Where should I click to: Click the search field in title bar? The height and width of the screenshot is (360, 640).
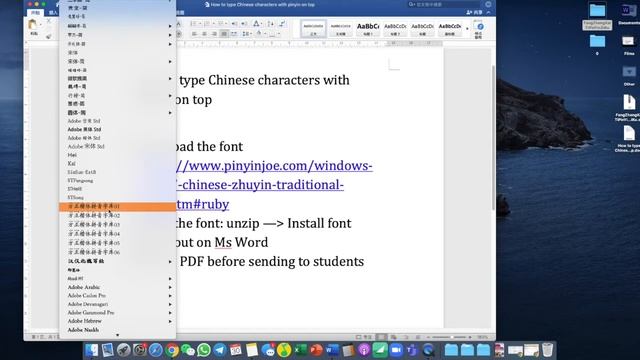point(445,4)
